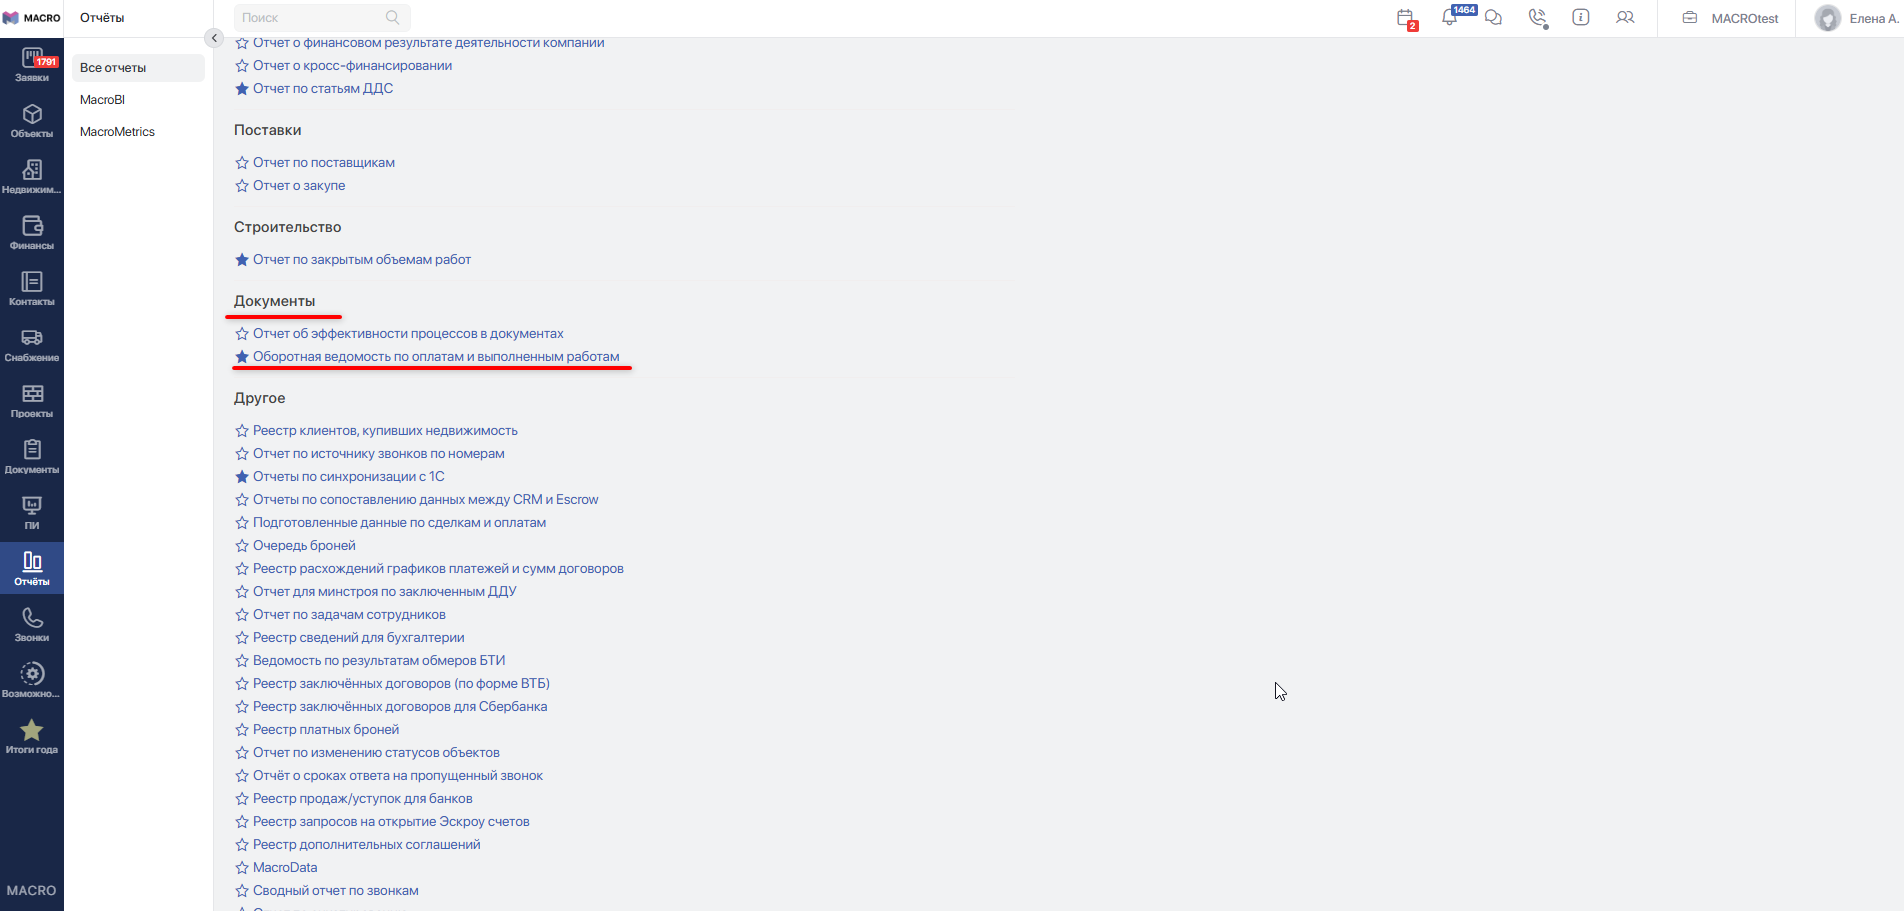Select the MacroBI tab
The height and width of the screenshot is (911, 1904).
[103, 100]
